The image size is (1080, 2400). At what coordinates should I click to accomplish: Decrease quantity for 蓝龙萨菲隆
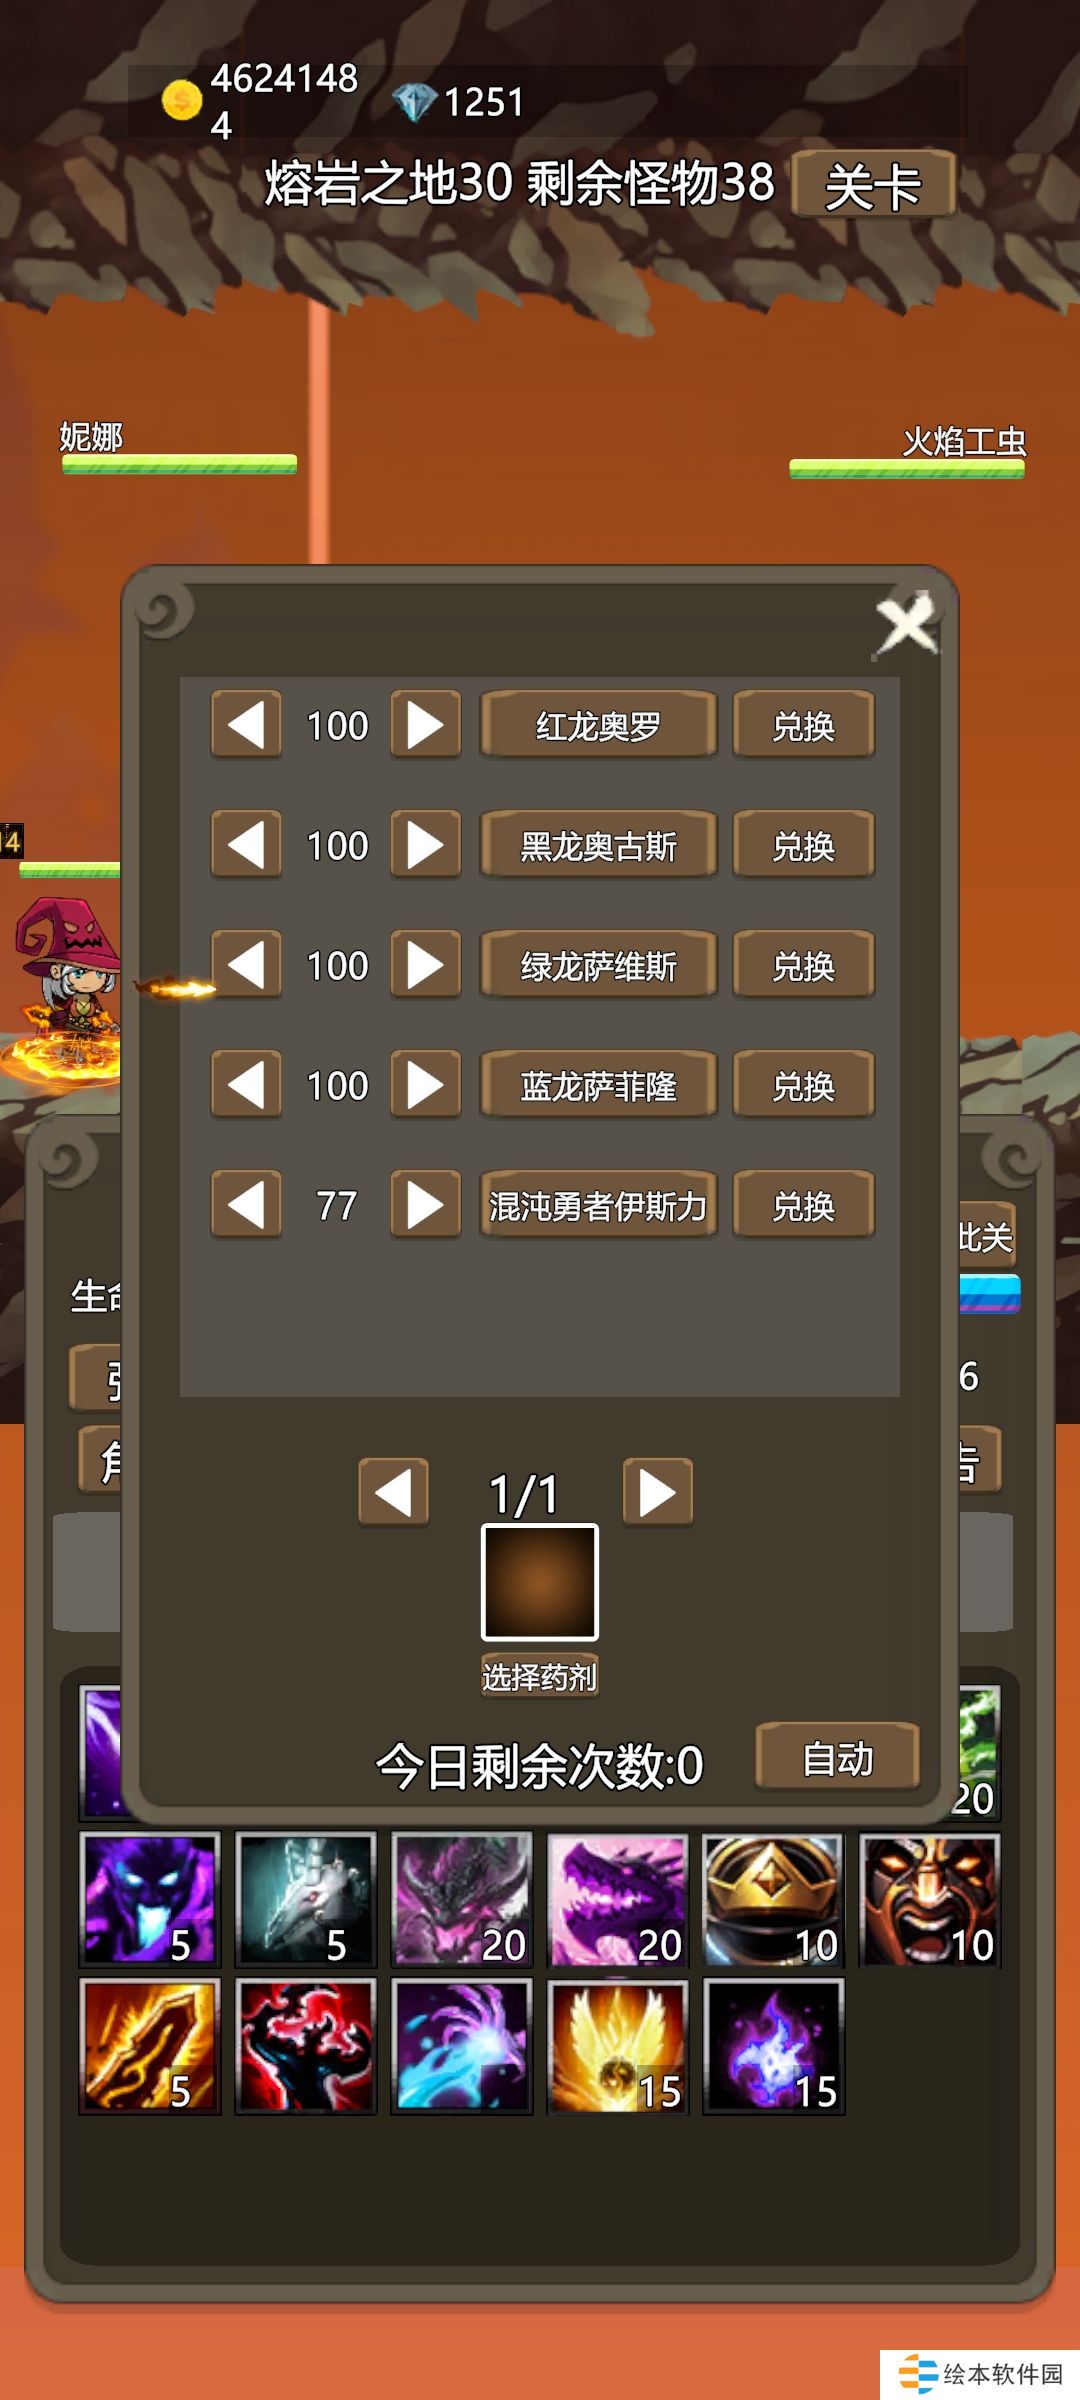tap(246, 1085)
